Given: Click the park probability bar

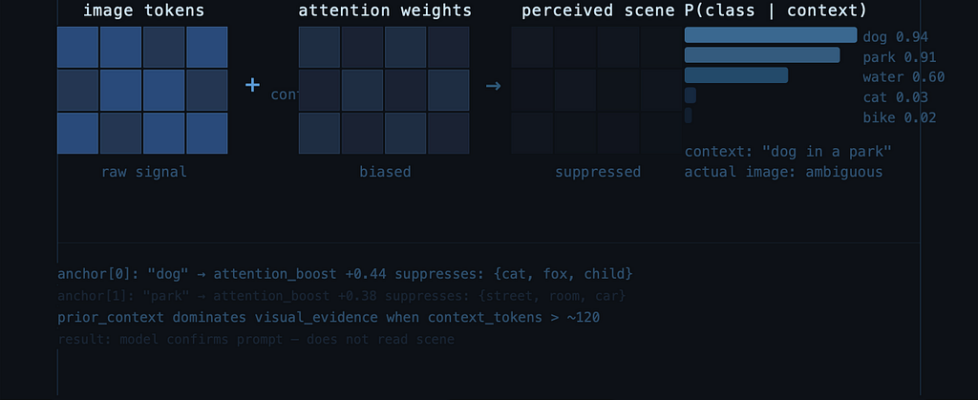Looking at the screenshot, I should 762,56.
